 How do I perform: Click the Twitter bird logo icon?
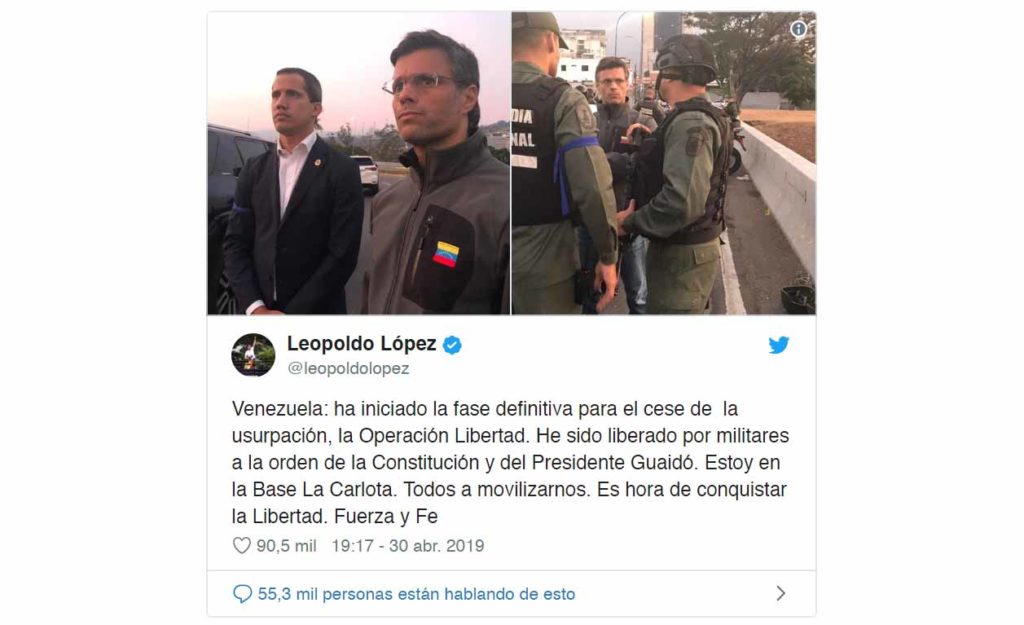(x=778, y=345)
